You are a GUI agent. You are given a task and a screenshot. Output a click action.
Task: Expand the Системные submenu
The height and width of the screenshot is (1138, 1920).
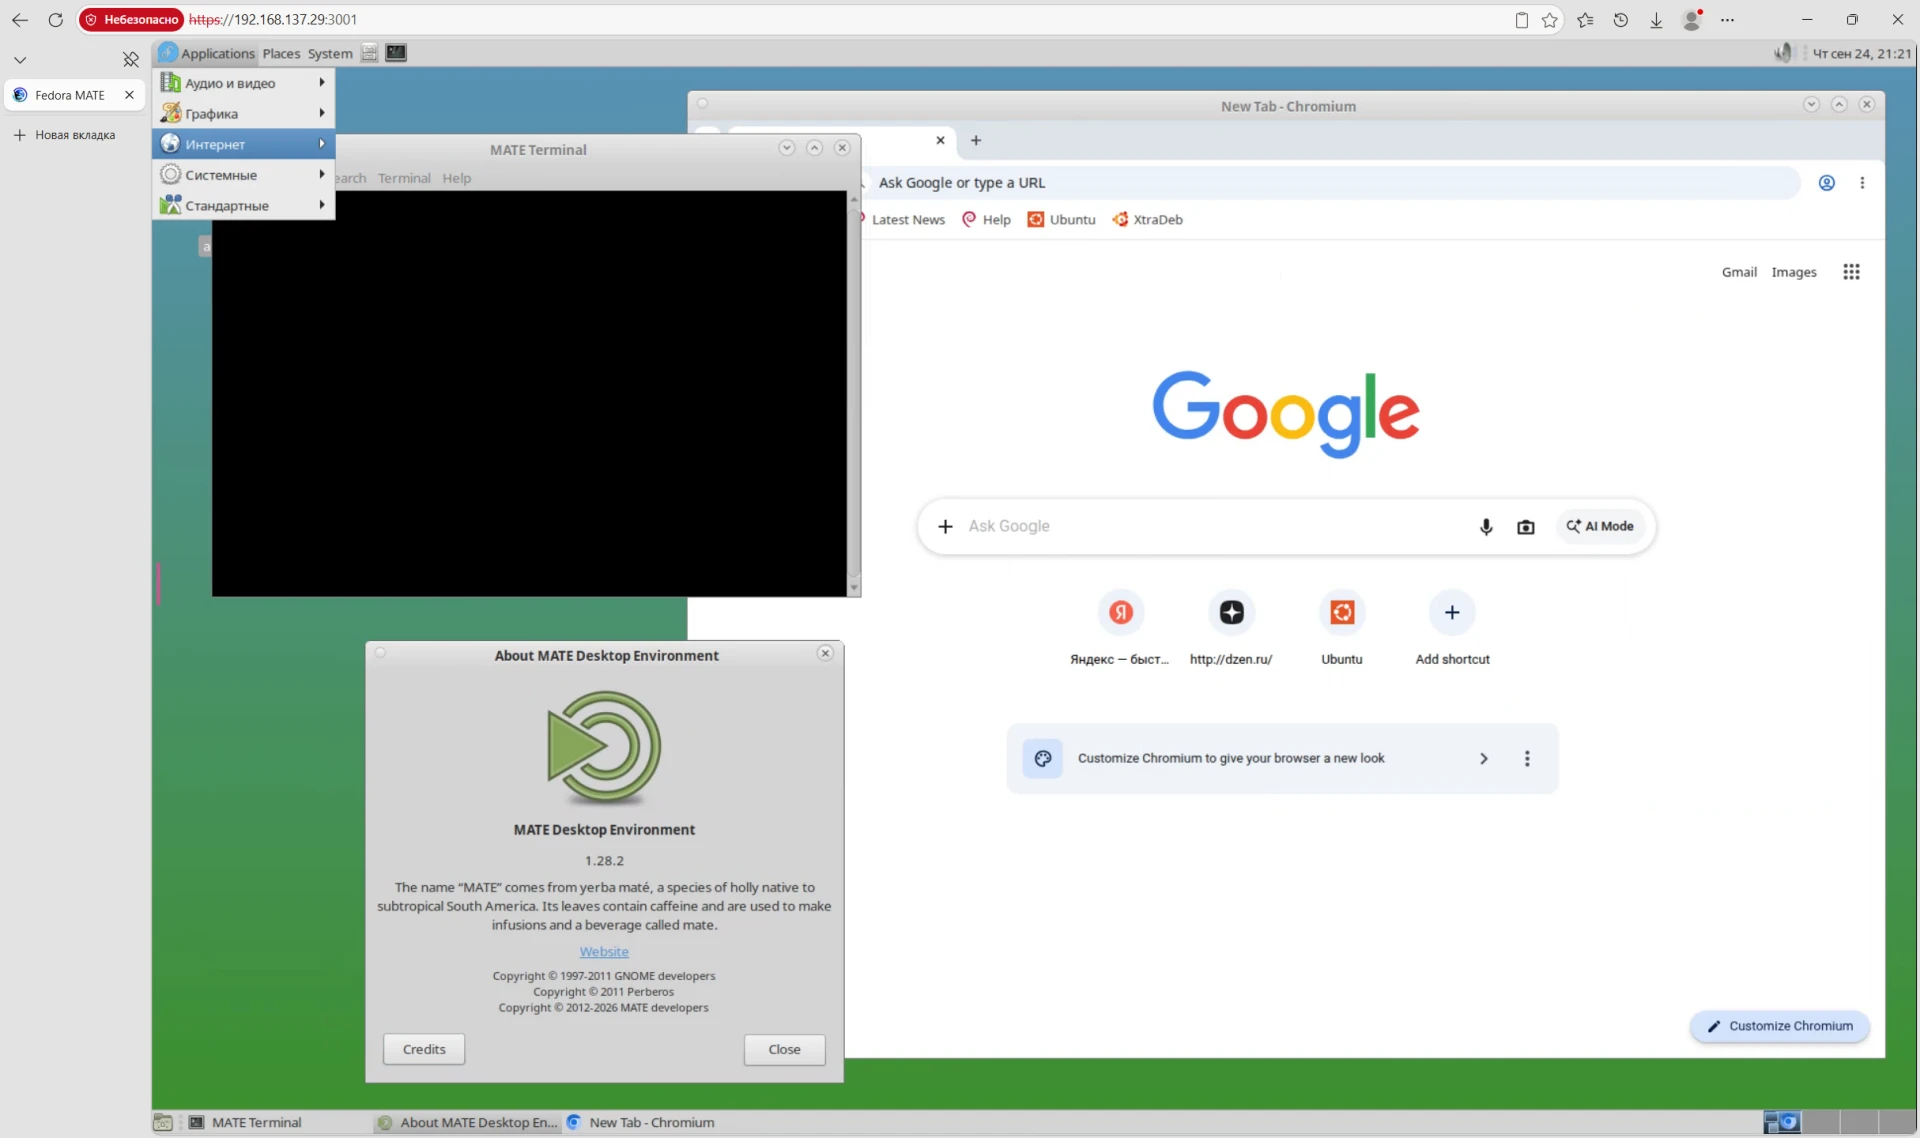(244, 175)
